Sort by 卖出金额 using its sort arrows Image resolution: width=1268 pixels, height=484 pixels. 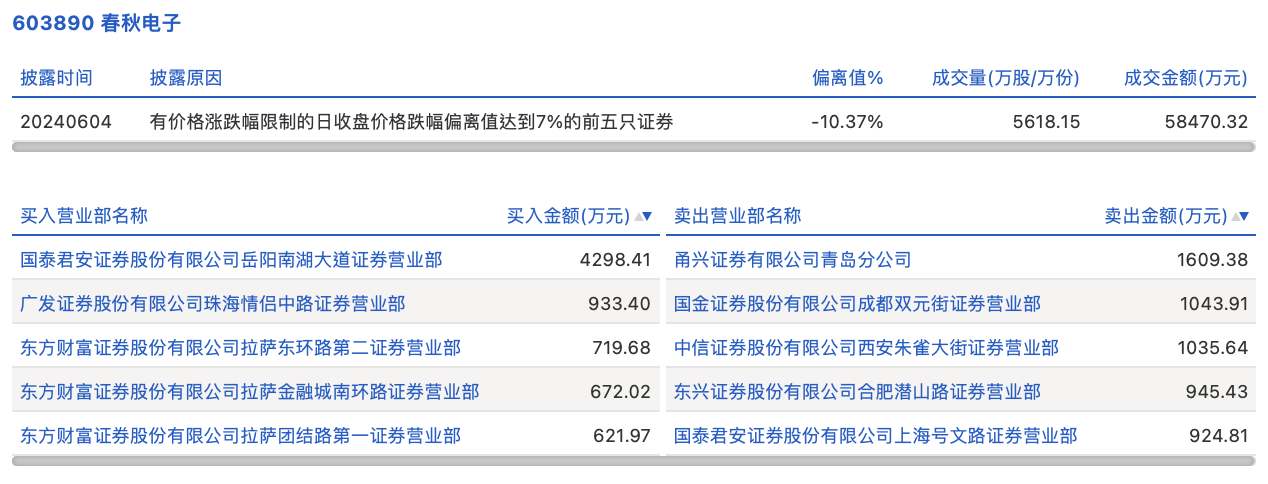pyautogui.click(x=1241, y=216)
